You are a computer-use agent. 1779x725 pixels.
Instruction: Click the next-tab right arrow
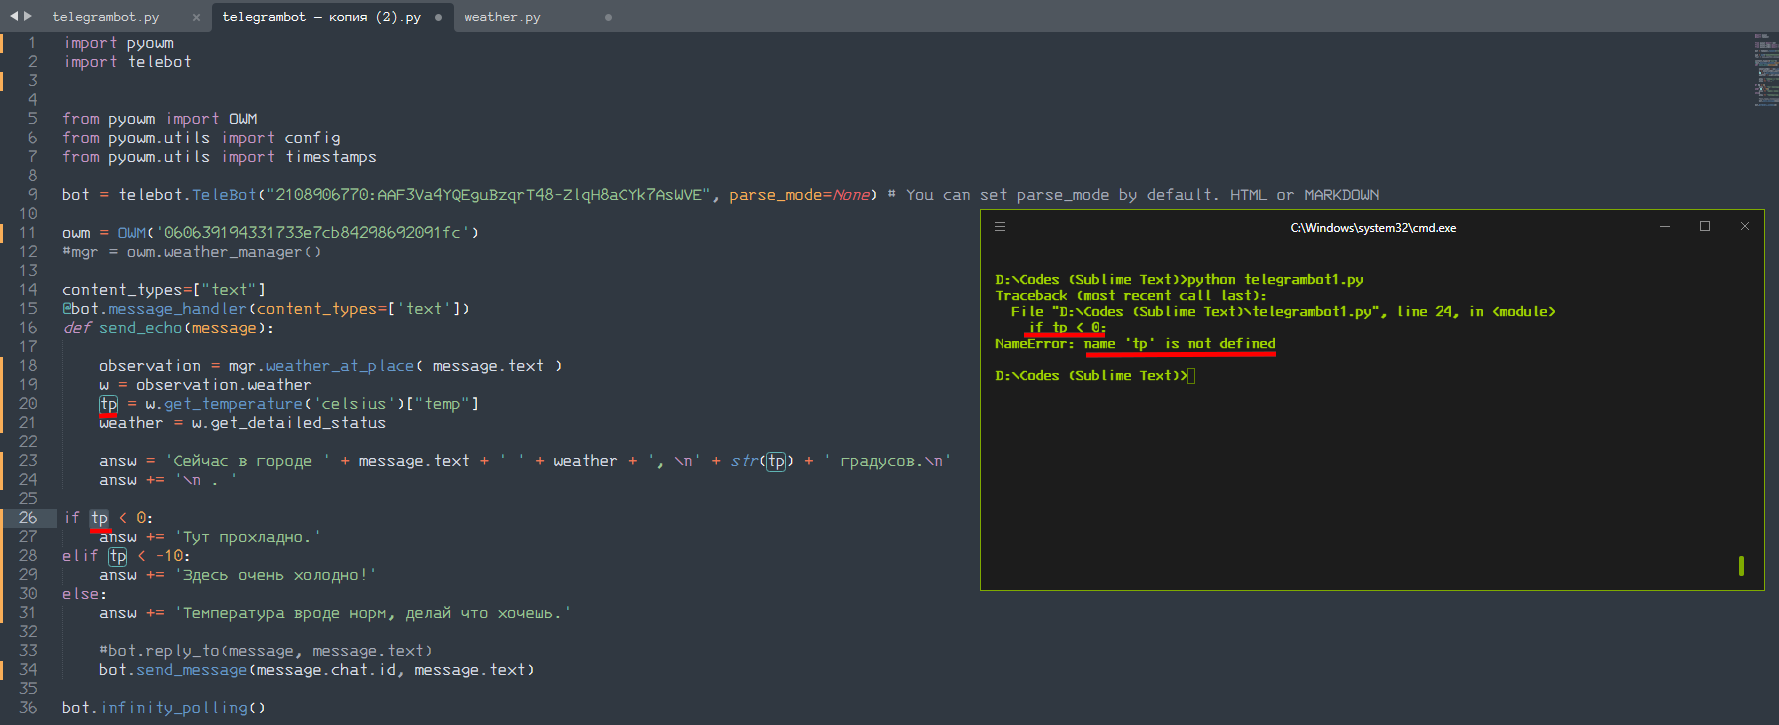pos(28,16)
